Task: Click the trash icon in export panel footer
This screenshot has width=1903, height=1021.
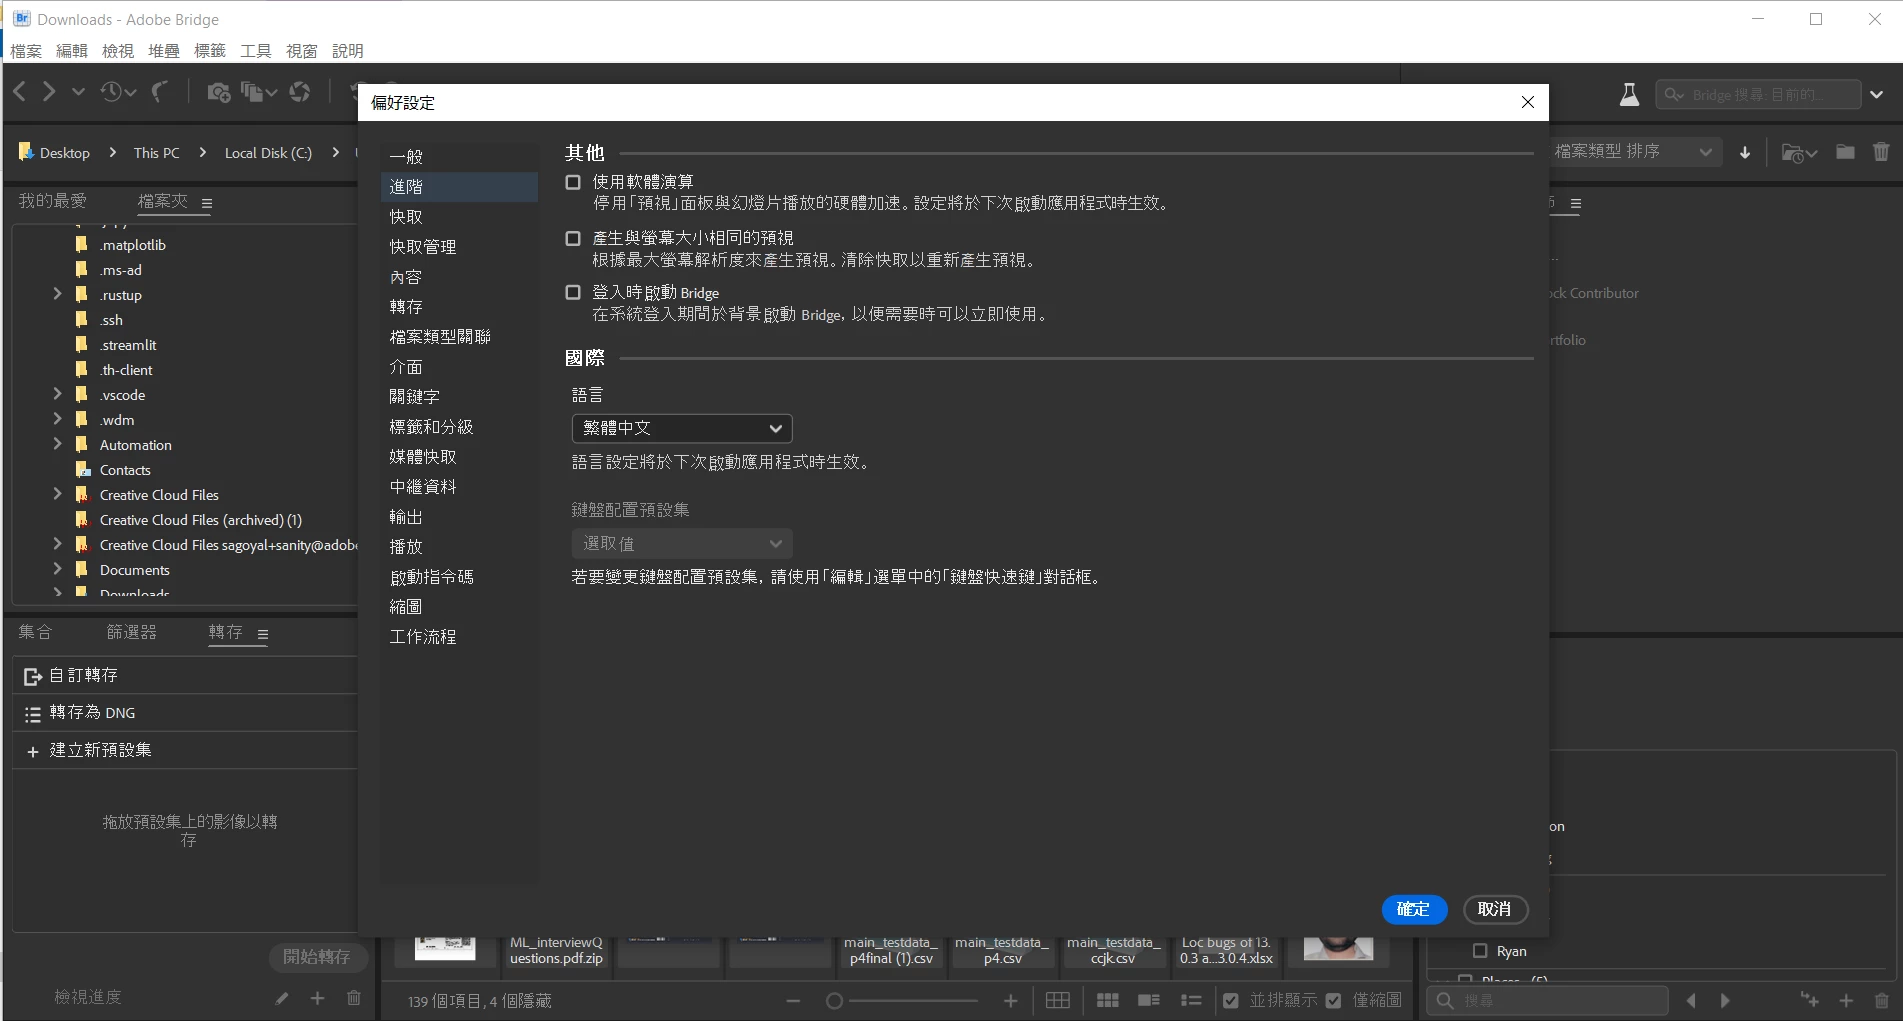Action: [353, 998]
